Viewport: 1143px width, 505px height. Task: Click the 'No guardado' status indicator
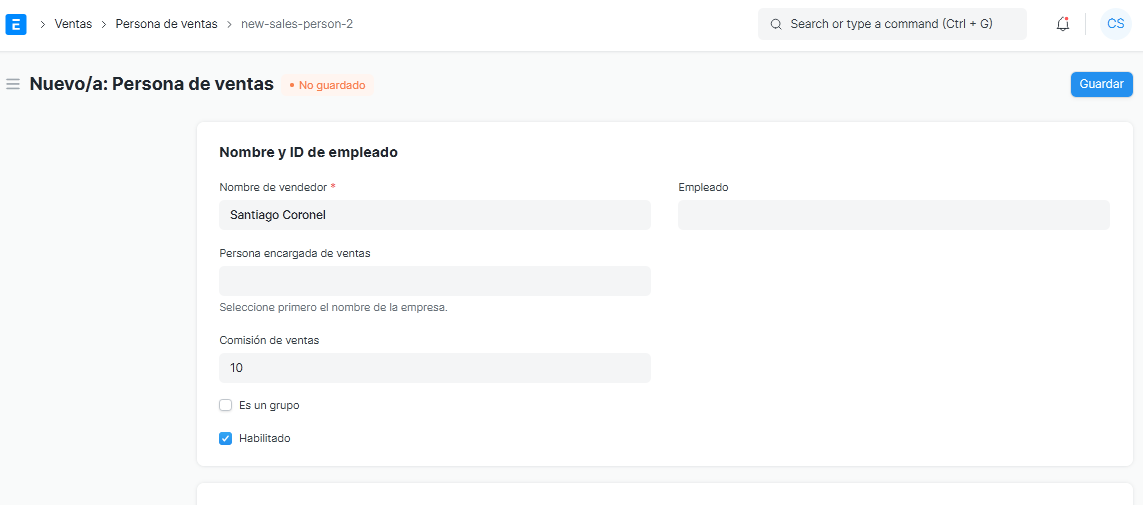coord(327,86)
